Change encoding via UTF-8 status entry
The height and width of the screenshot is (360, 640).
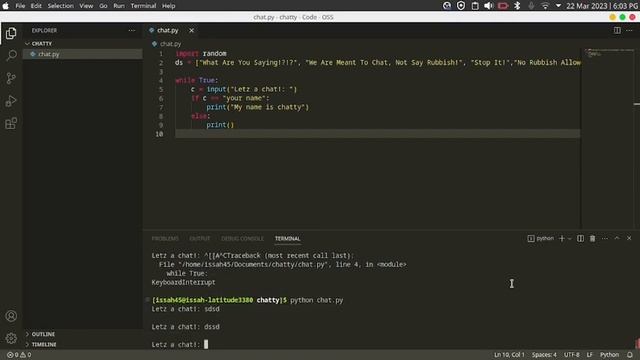(571, 355)
